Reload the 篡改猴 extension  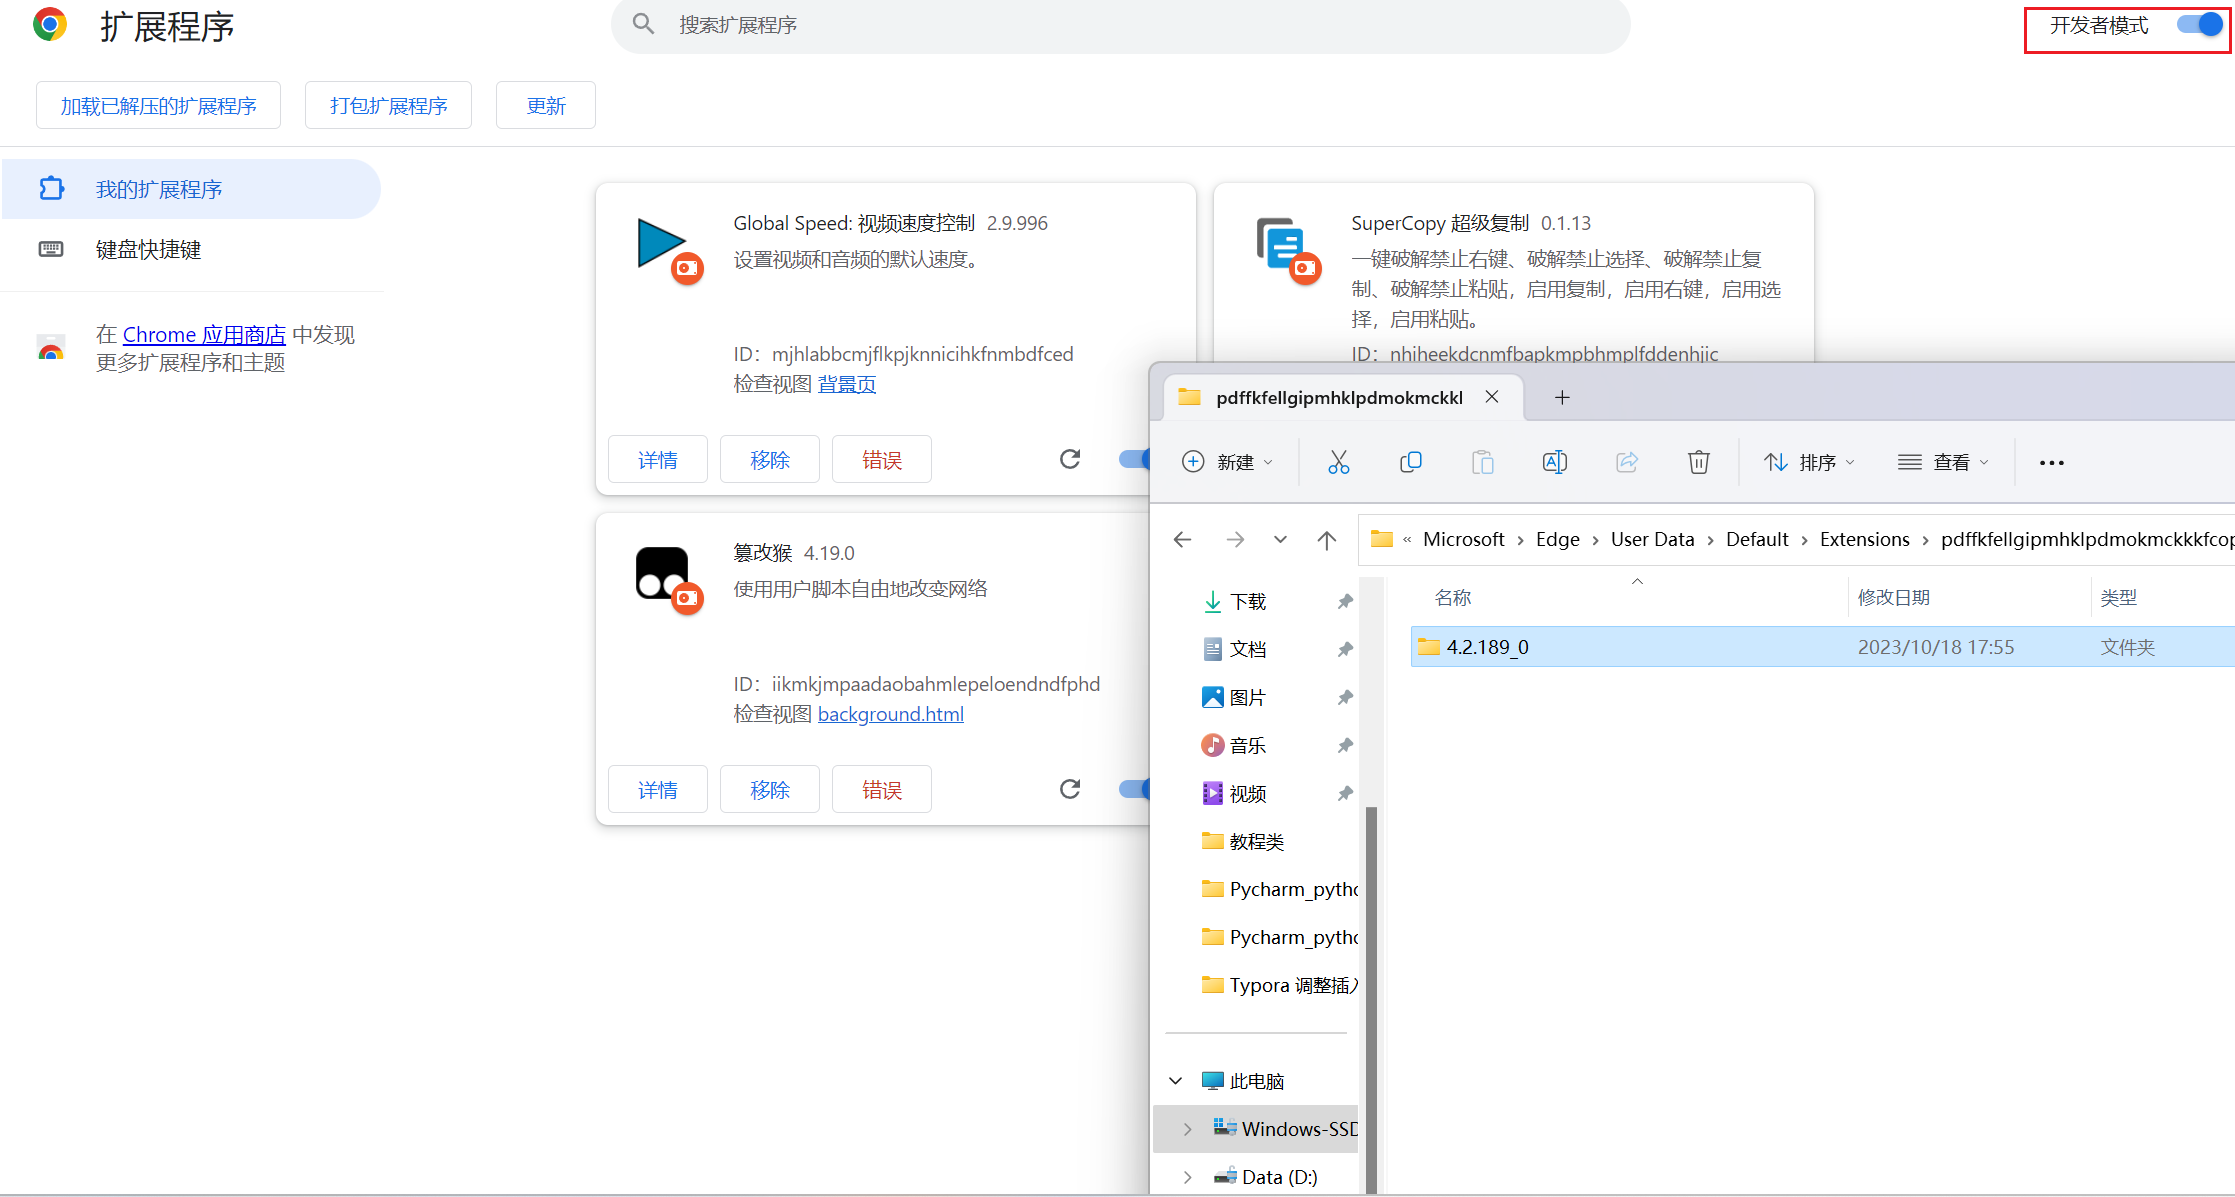[x=1070, y=789]
